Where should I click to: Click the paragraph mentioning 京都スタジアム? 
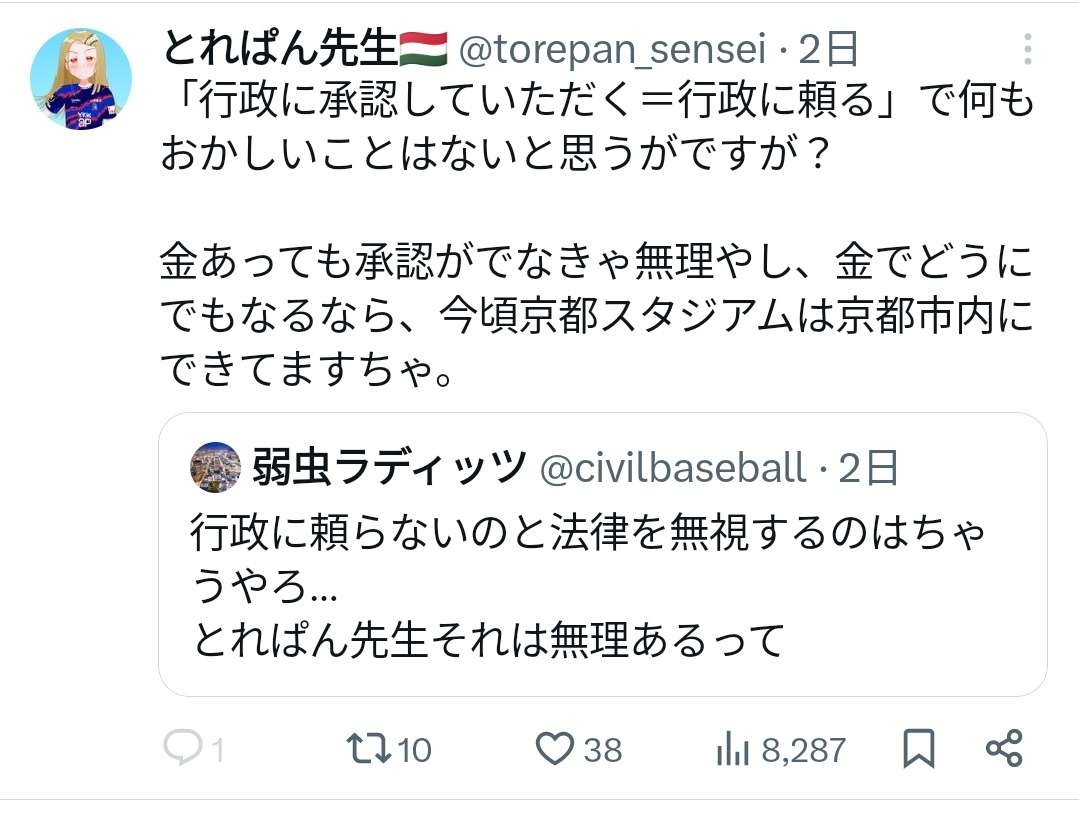(x=597, y=317)
